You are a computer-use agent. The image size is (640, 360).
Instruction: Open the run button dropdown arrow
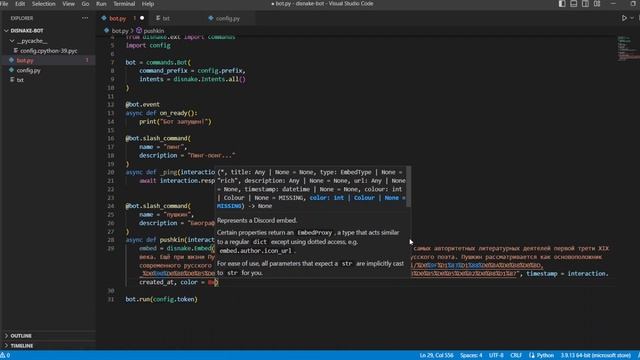coord(632,18)
